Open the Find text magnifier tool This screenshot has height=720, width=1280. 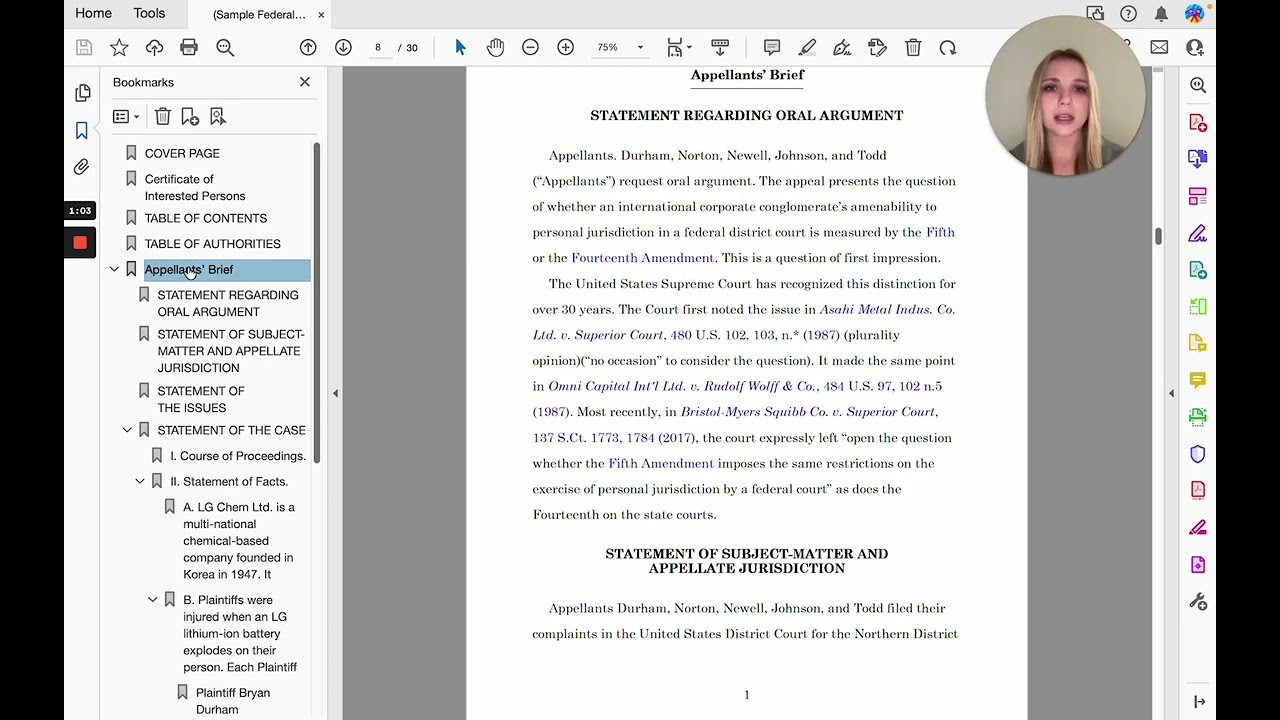(225, 47)
